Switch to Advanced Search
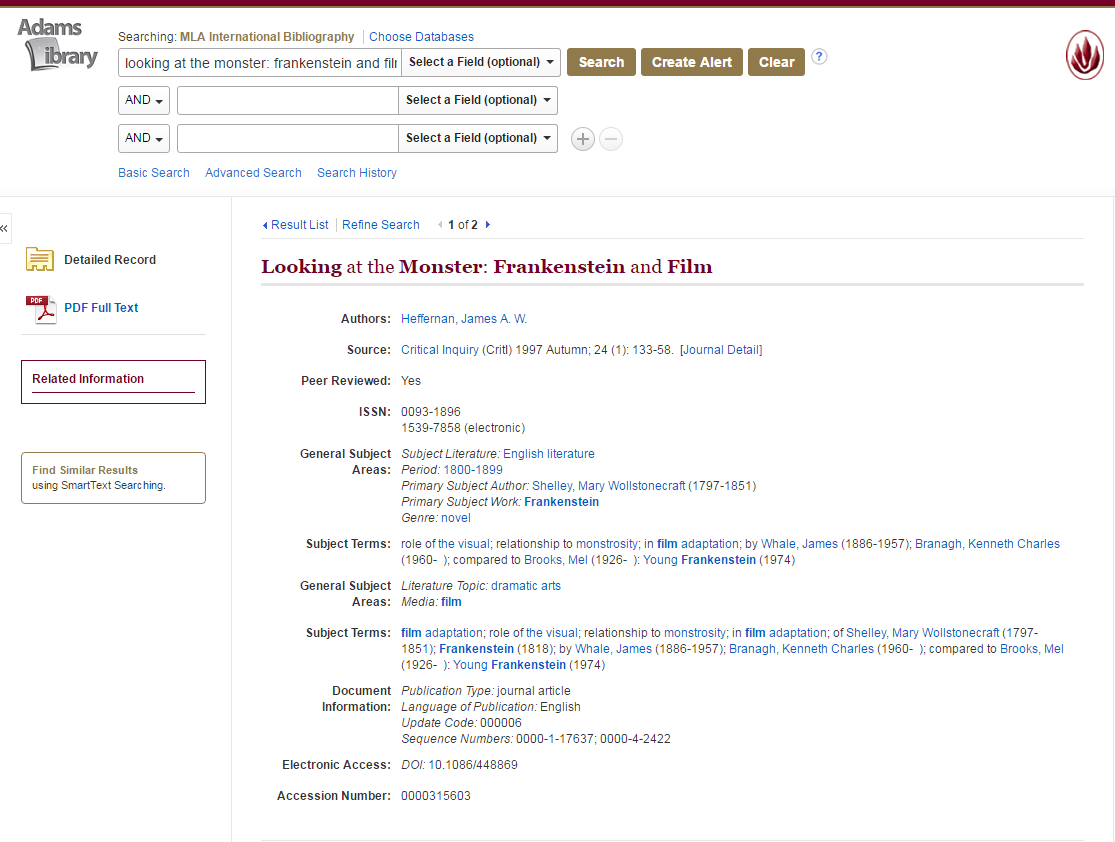Screen dimensions: 1115x842 pyautogui.click(x=253, y=173)
